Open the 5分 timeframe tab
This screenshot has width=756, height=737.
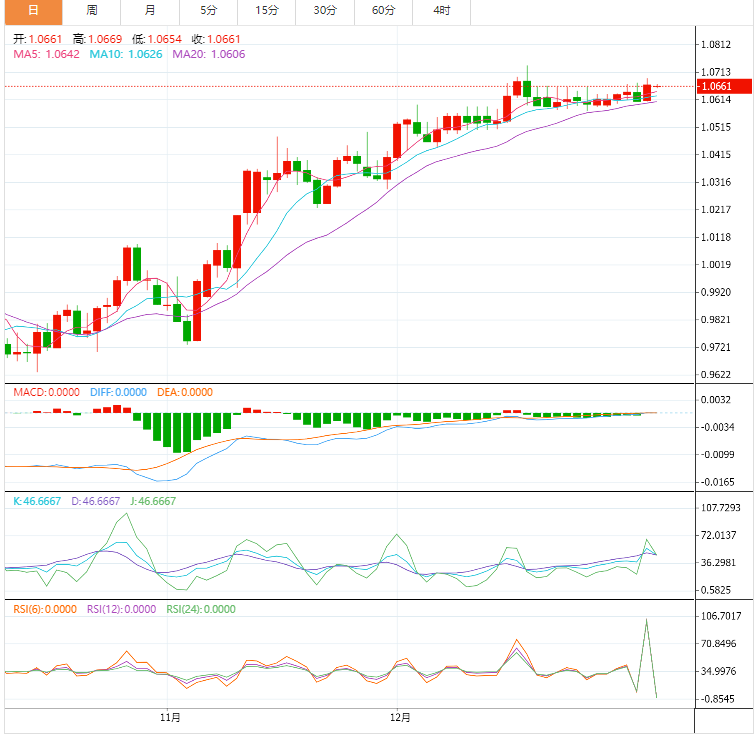[208, 11]
